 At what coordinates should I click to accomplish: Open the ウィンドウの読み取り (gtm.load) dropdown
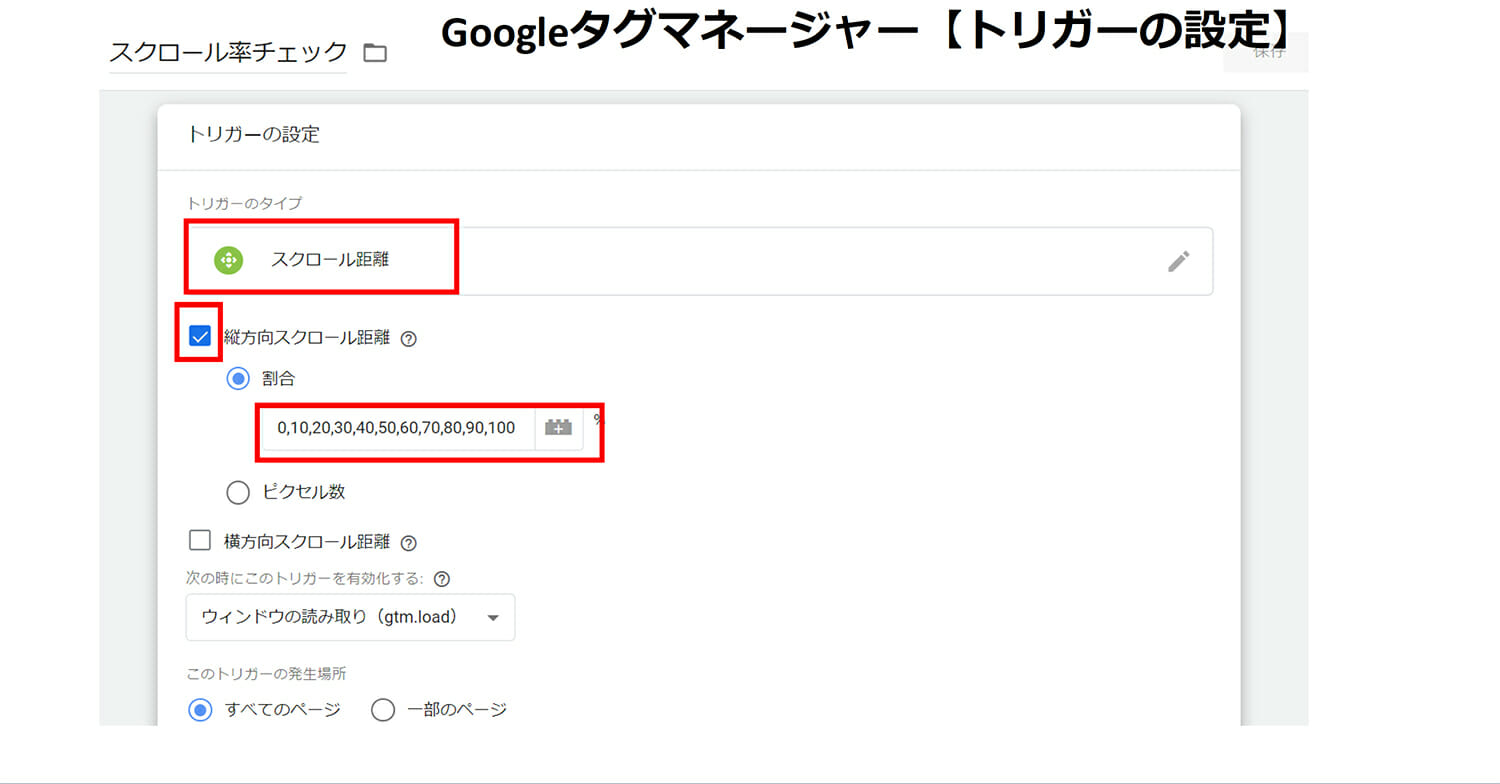[350, 617]
